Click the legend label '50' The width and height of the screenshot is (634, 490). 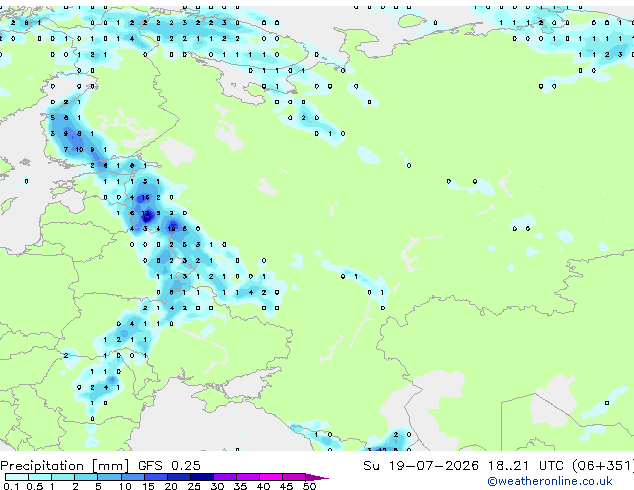coord(309,486)
